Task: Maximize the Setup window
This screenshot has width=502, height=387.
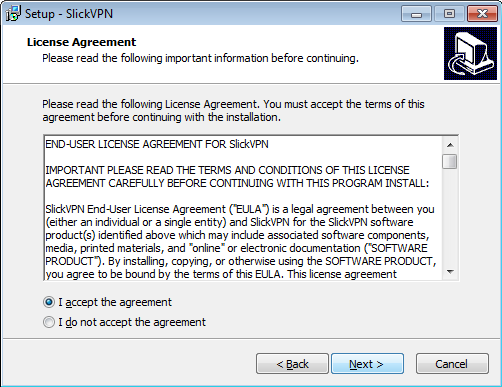Action: tap(449, 14)
